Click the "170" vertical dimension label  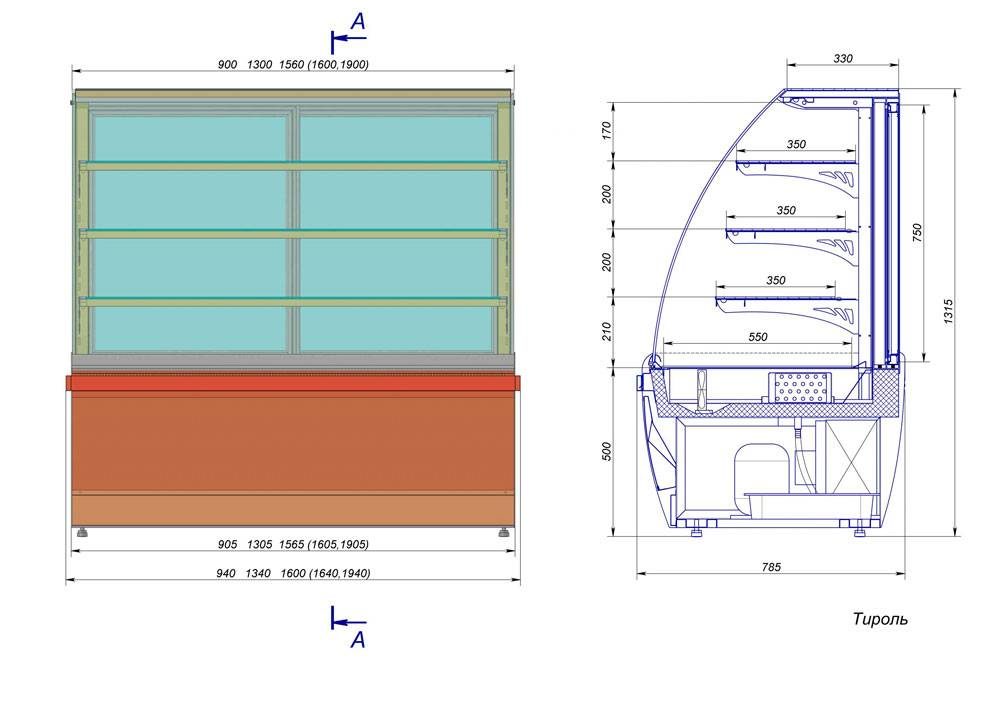(607, 131)
